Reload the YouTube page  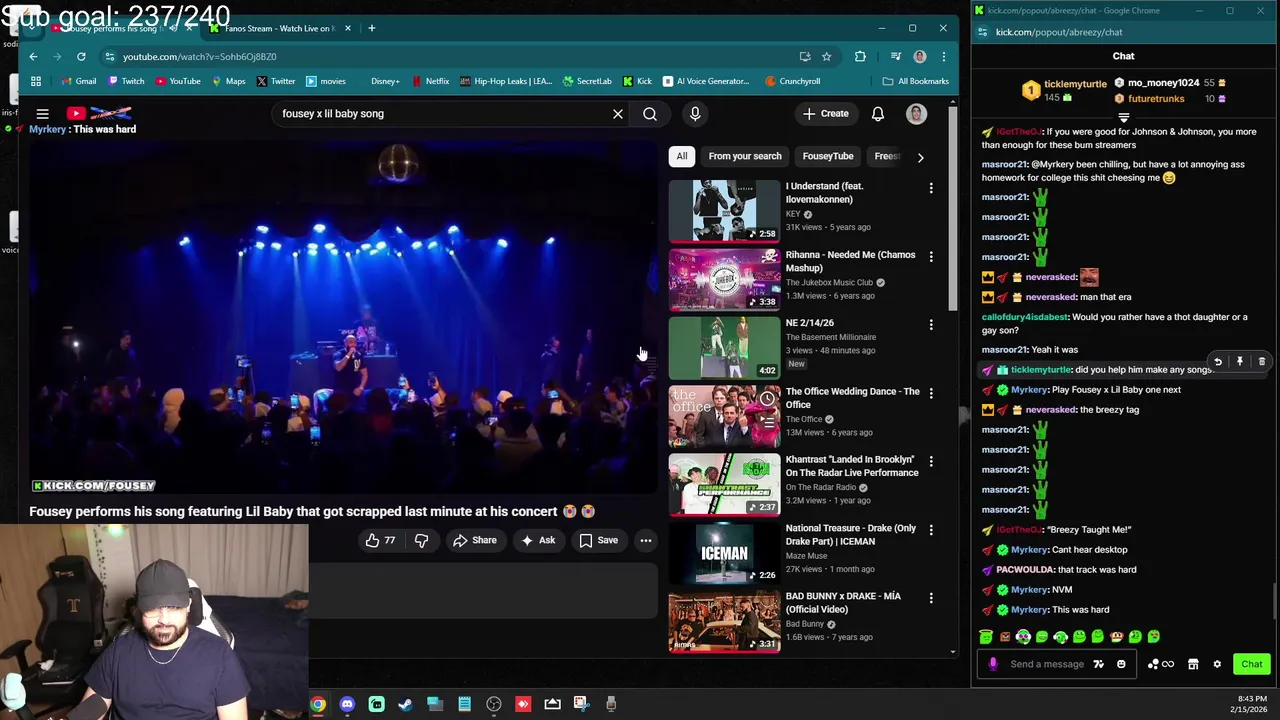(x=81, y=57)
